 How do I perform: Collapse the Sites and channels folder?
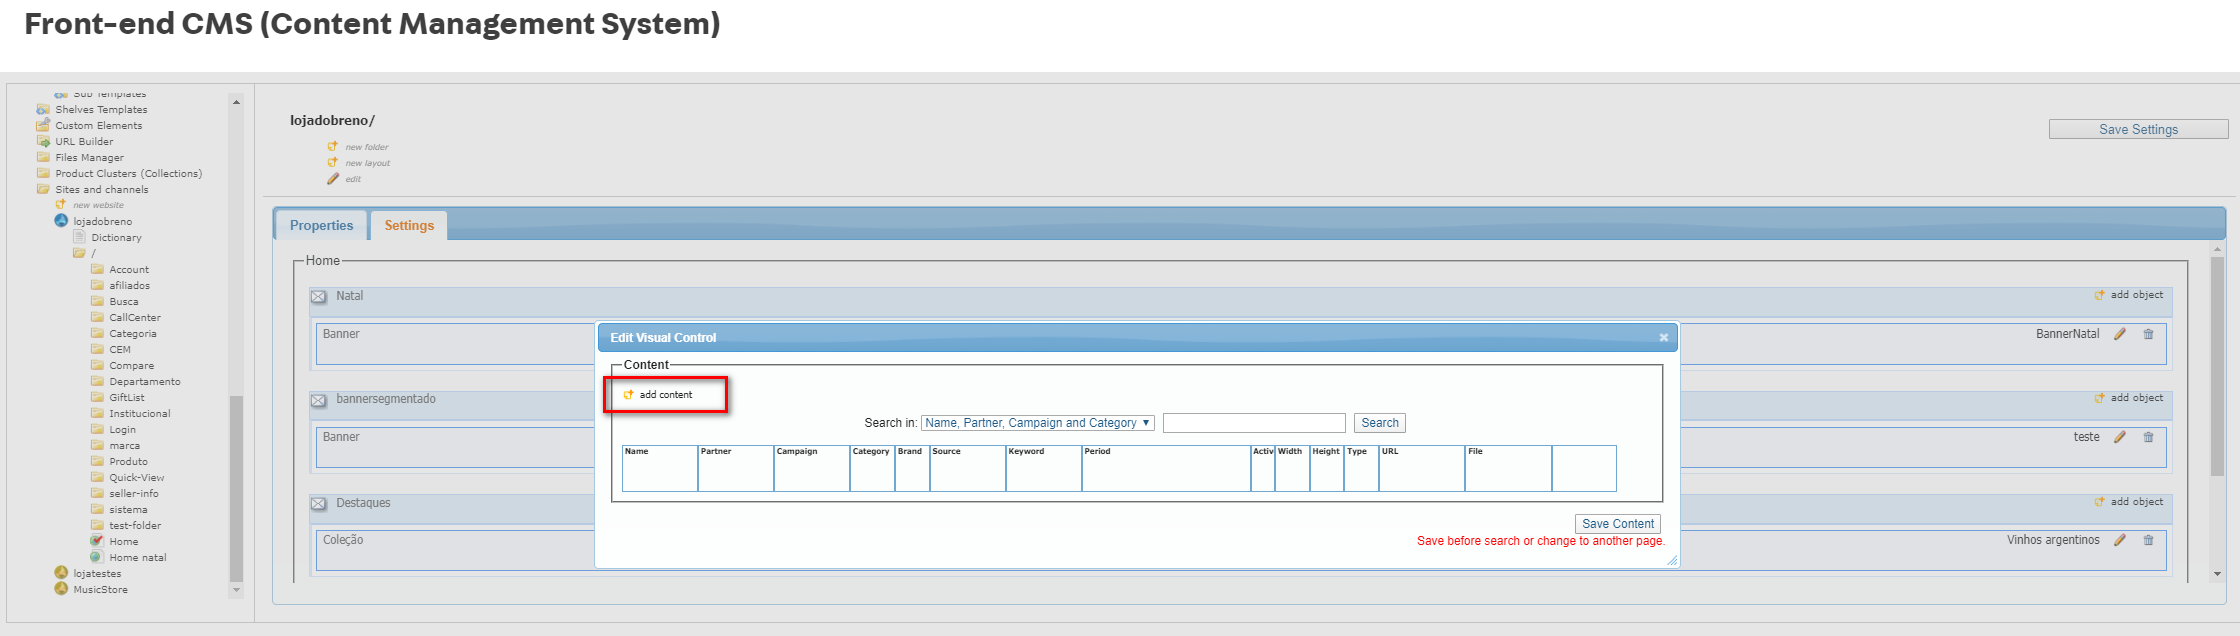click(x=43, y=189)
